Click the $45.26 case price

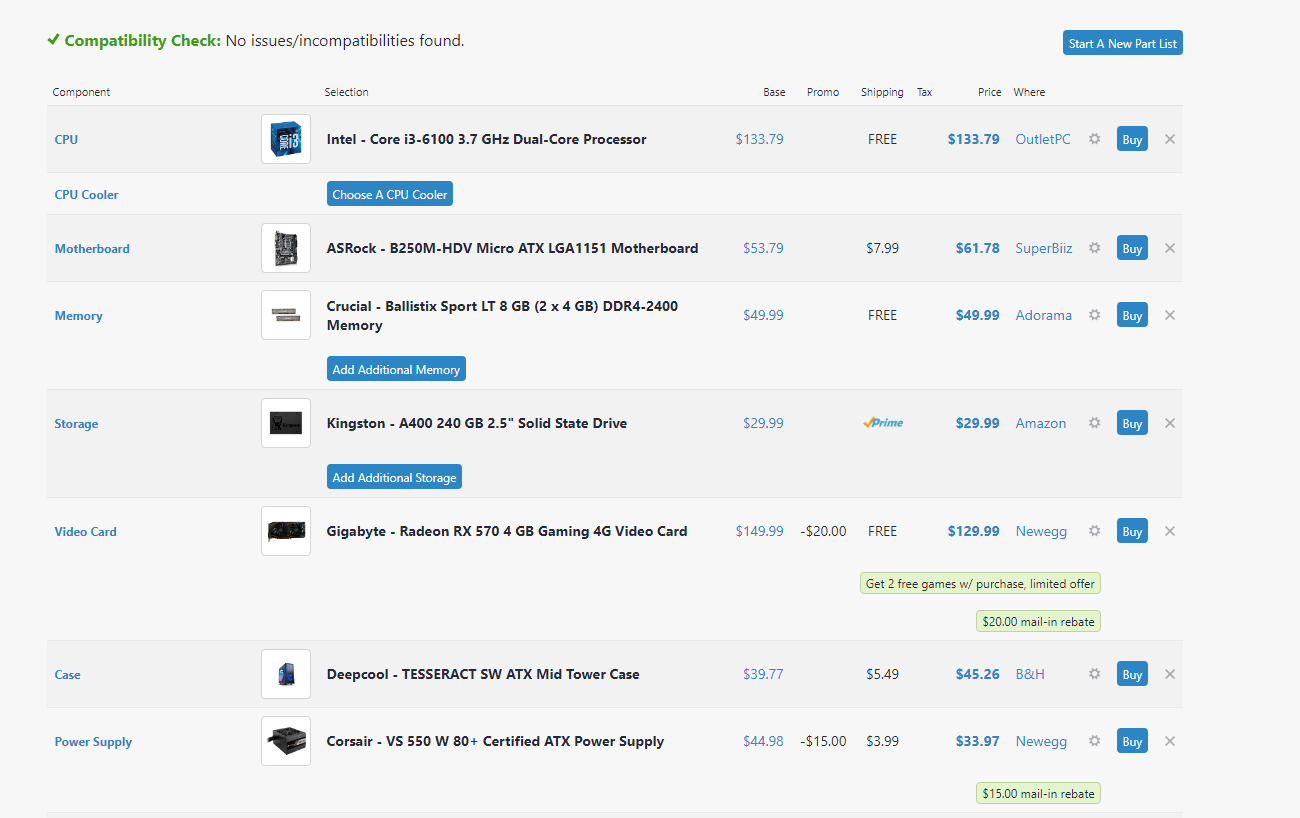[977, 674]
